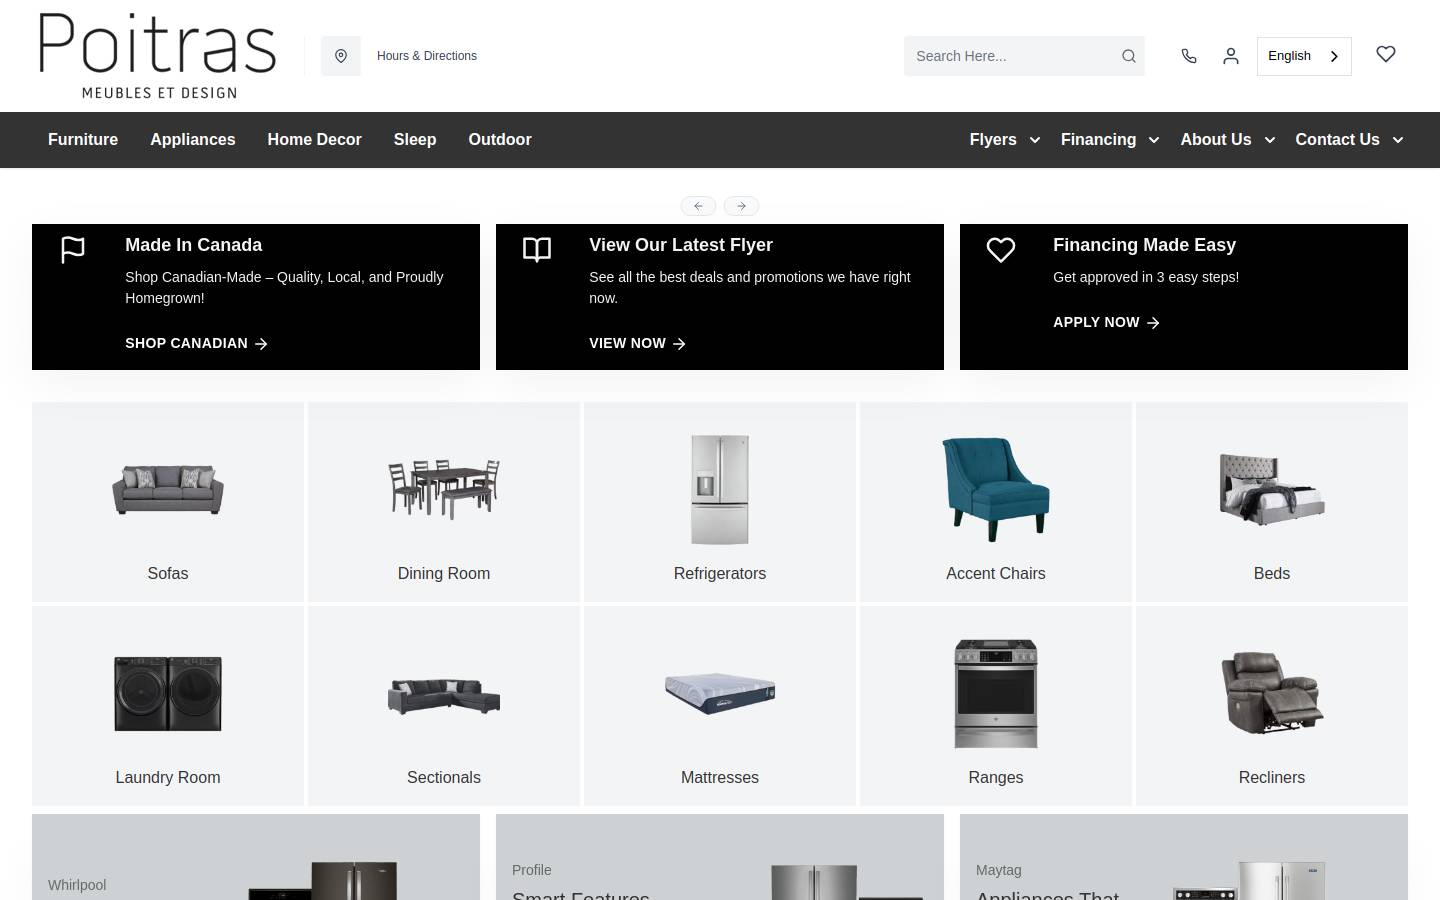Expand the Contact Us dropdown

point(1349,140)
